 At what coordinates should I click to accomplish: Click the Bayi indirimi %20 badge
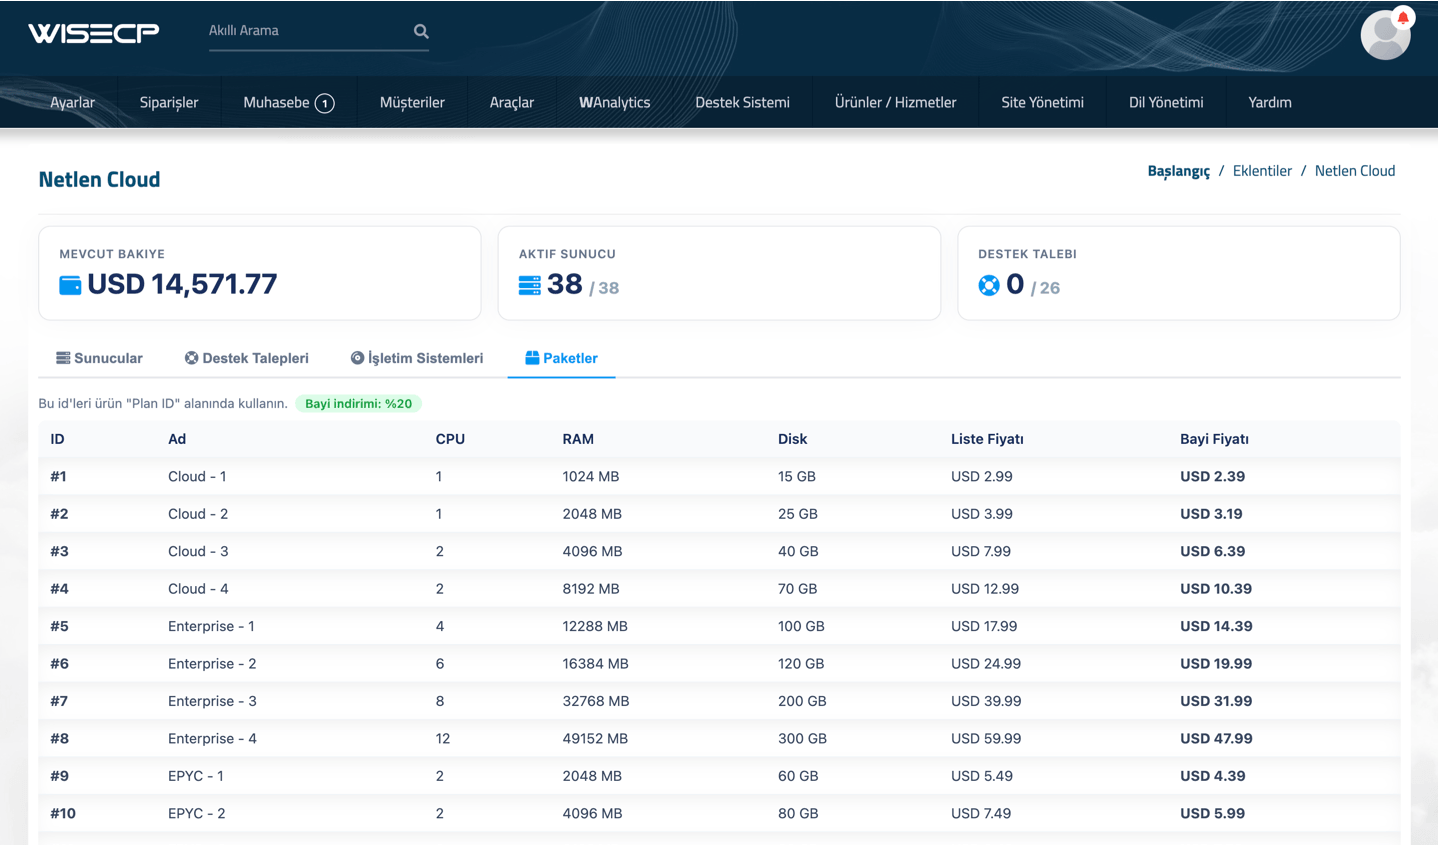click(x=358, y=404)
